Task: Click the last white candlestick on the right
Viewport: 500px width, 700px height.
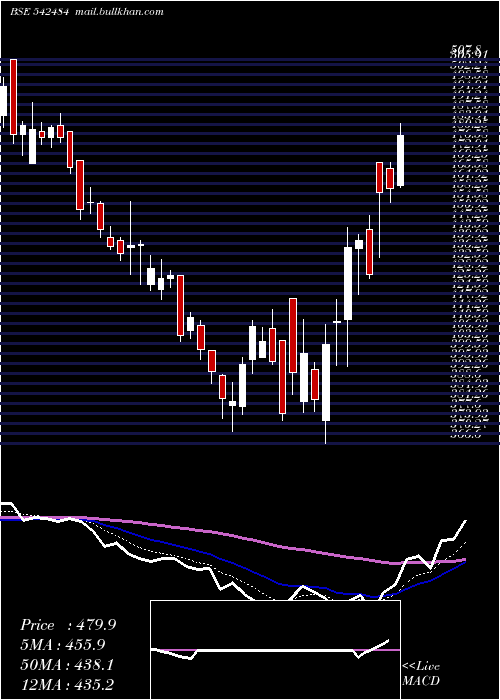Action: coord(400,160)
